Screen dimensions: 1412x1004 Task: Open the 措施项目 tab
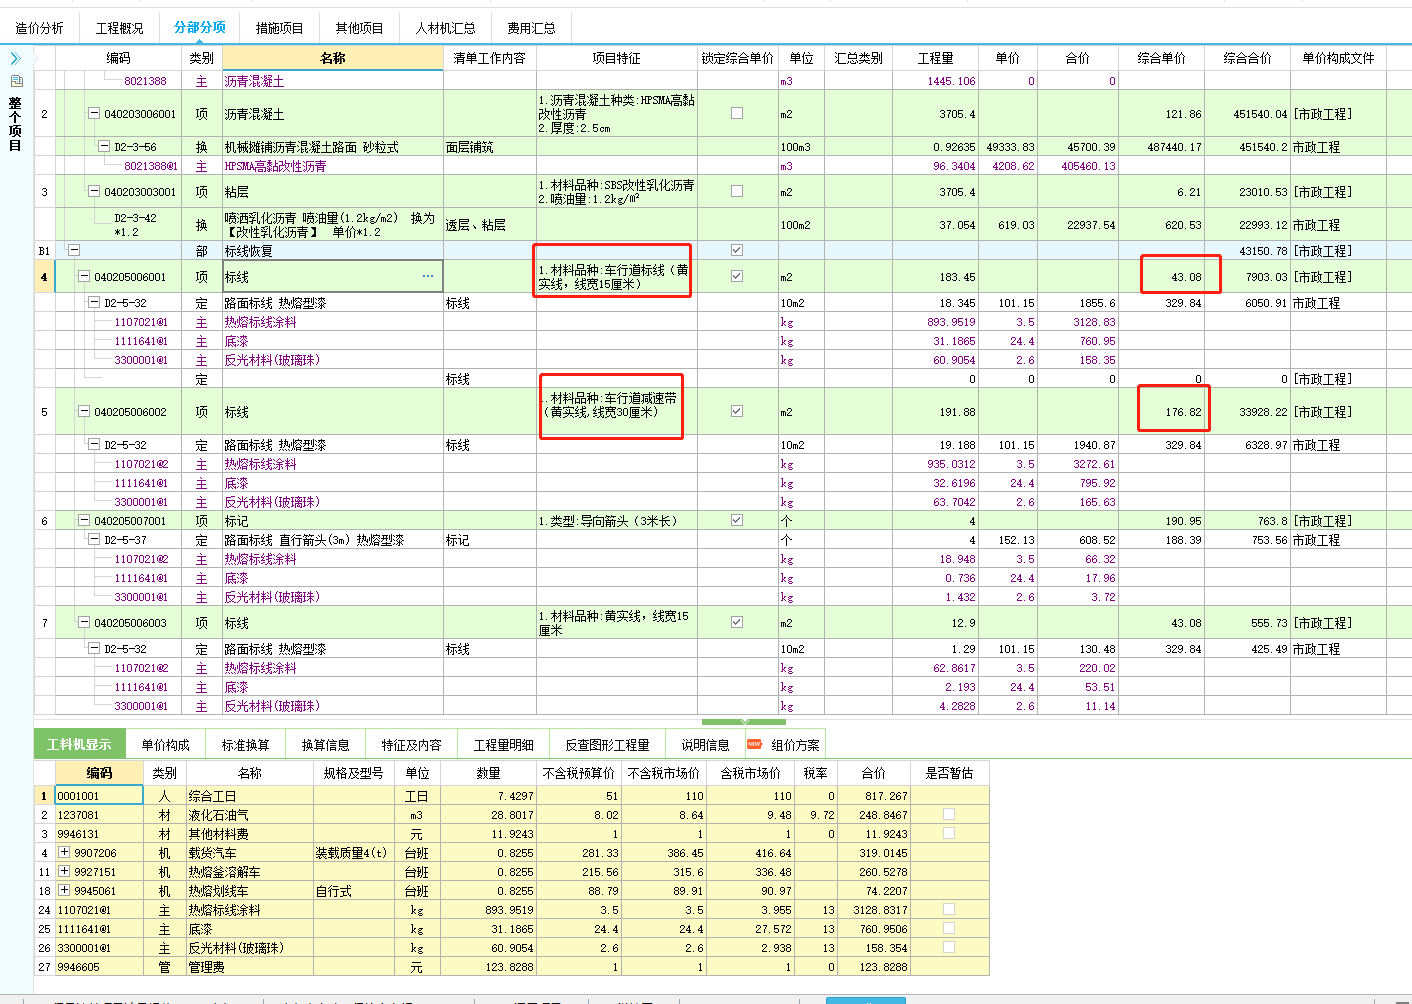280,28
